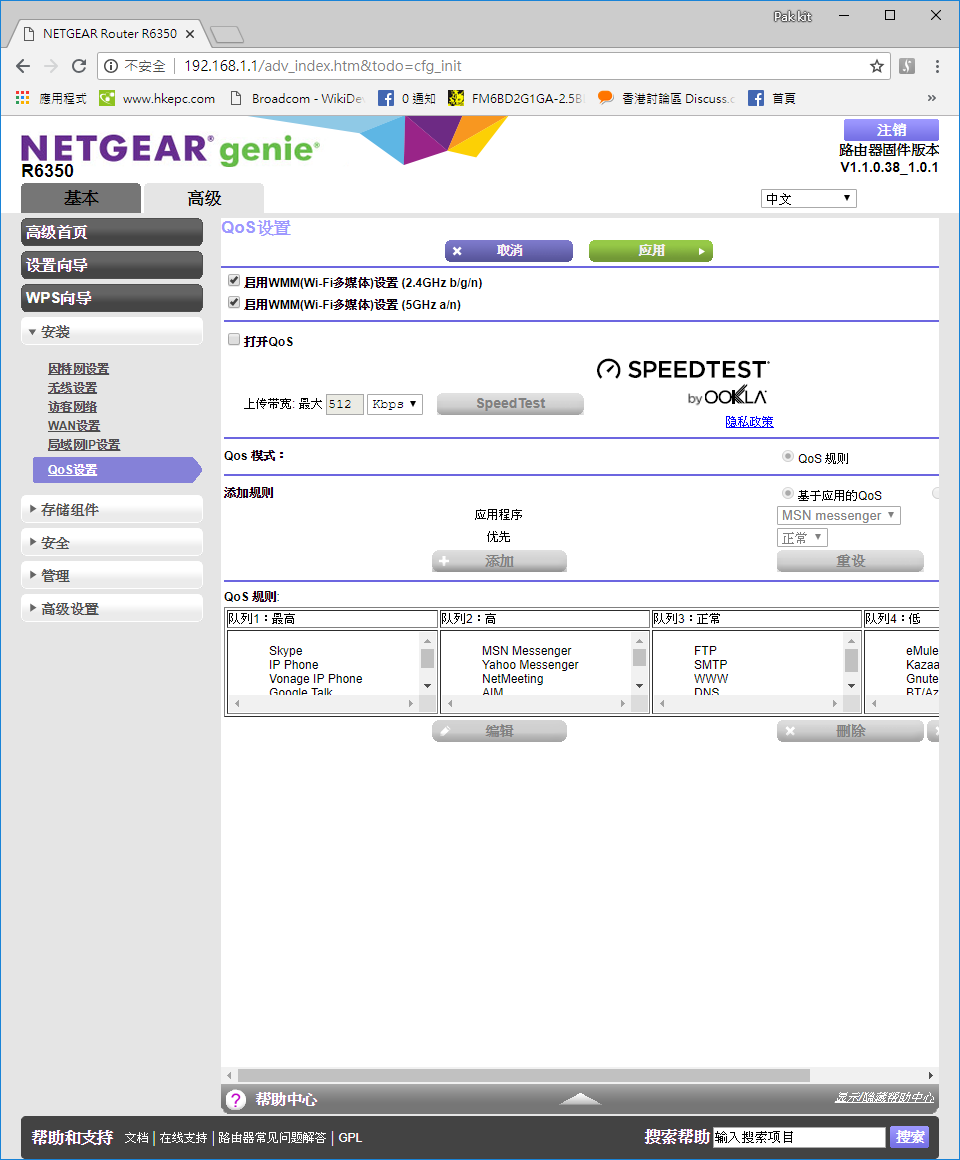Expand the 存储组件 sidebar section
The image size is (960, 1160).
(112, 509)
